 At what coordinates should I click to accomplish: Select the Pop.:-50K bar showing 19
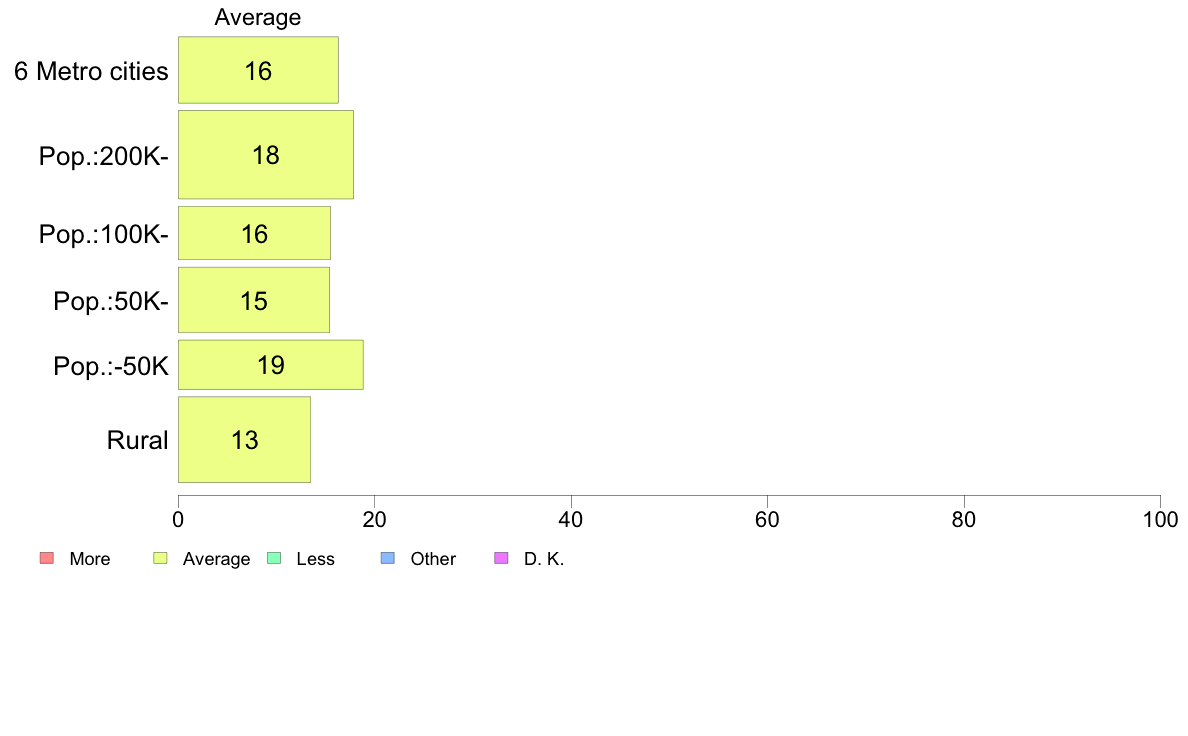coord(271,365)
